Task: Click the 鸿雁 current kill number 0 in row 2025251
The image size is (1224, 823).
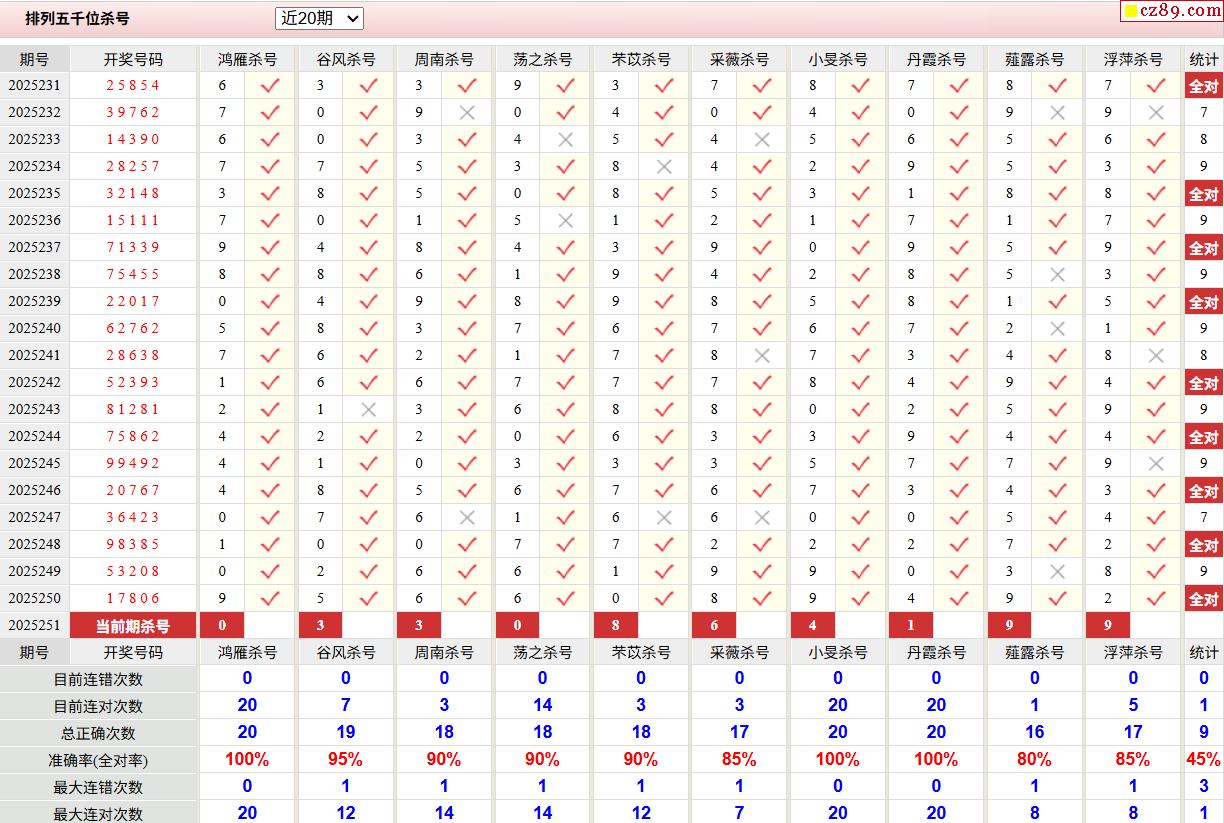Action: (x=222, y=626)
